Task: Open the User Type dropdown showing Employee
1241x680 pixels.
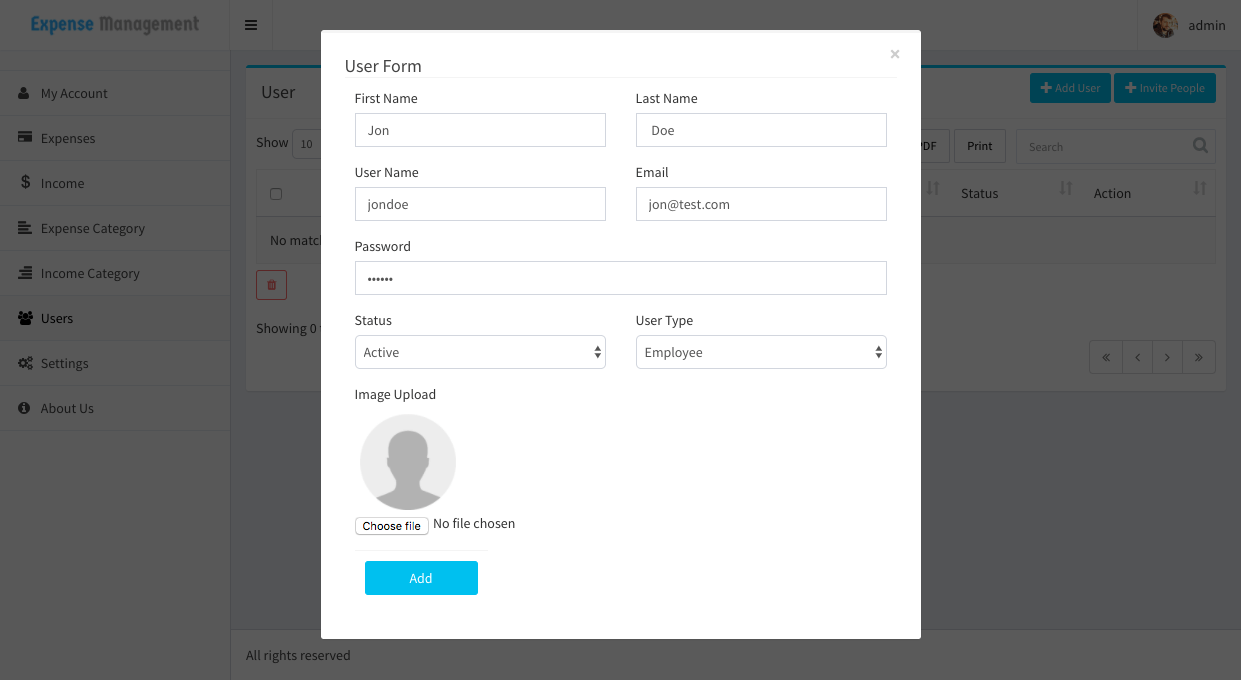Action: (761, 352)
